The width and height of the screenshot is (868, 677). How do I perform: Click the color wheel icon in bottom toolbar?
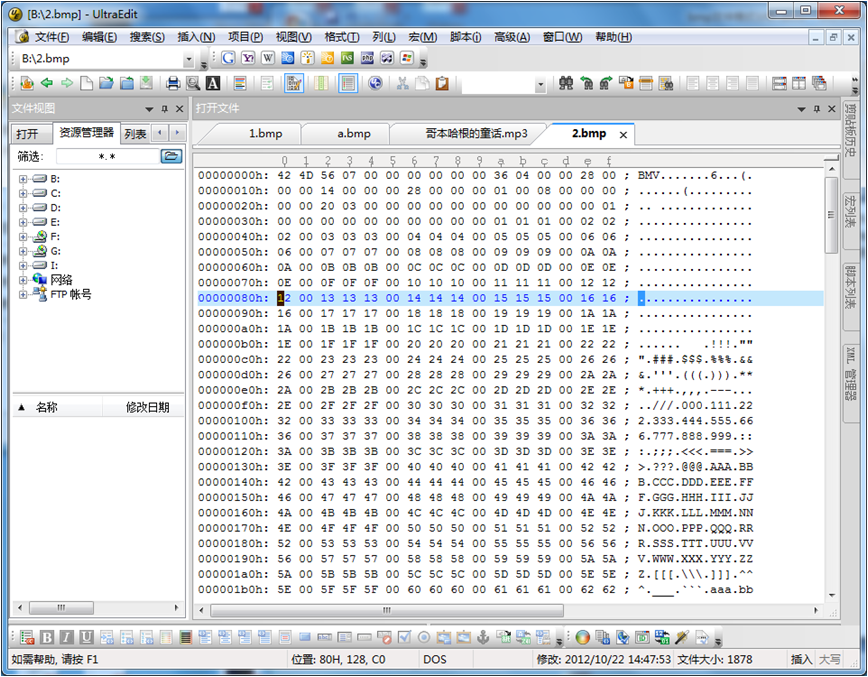click(x=582, y=638)
